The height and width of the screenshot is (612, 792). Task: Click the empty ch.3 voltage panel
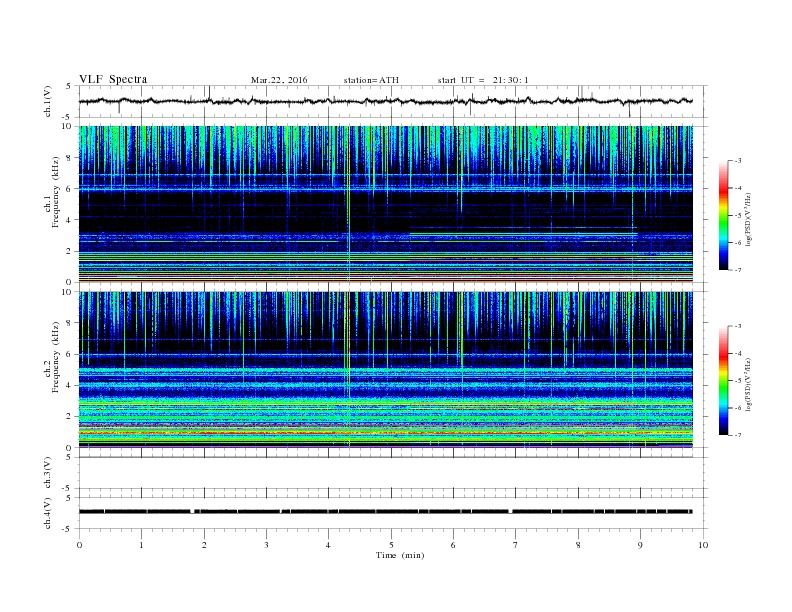pos(392,473)
